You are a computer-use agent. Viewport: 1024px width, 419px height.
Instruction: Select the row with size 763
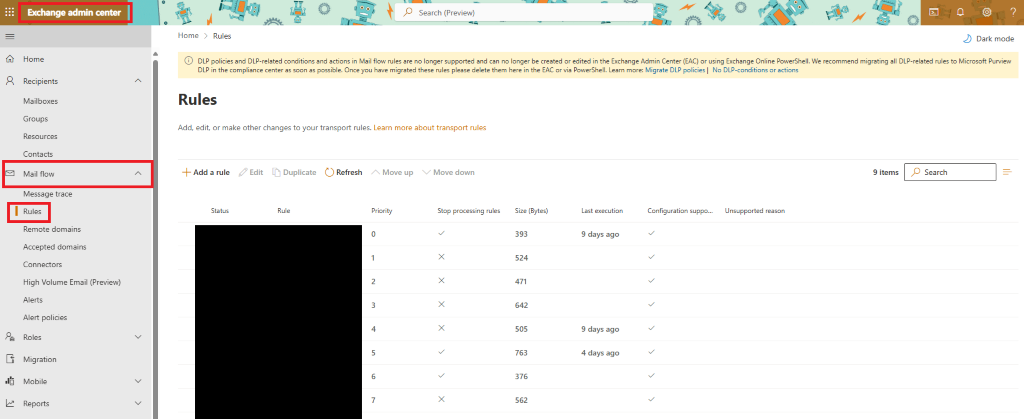click(x=598, y=352)
